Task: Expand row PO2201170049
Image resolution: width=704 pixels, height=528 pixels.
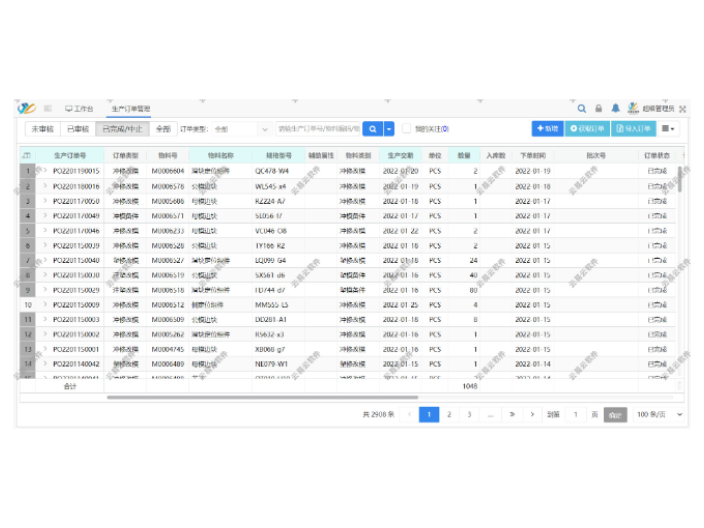Action: tap(45, 215)
